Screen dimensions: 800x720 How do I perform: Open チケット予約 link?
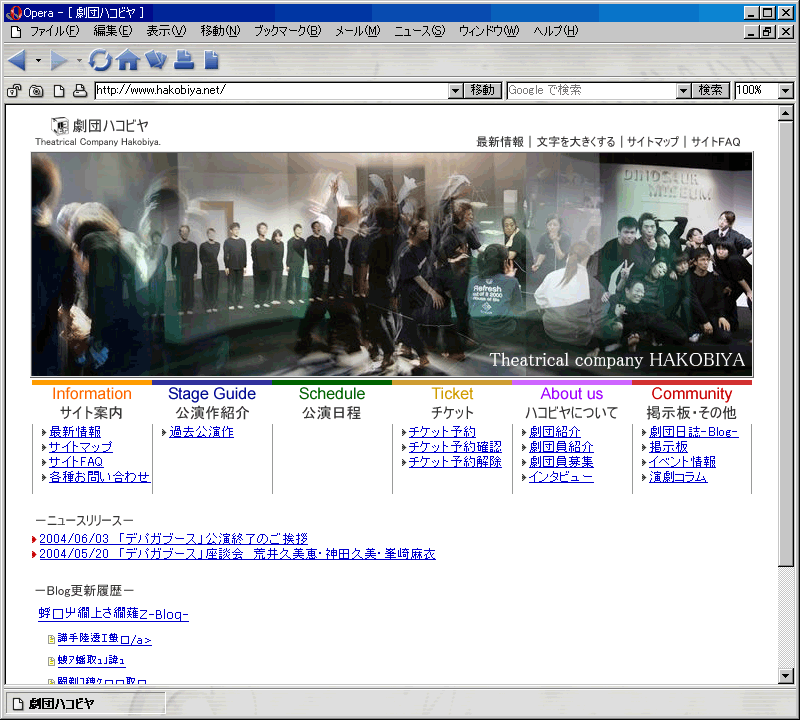[442, 432]
